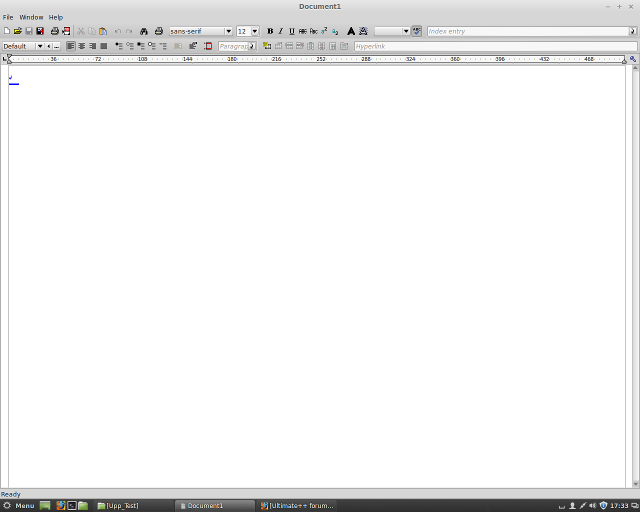
Task: Click the Menu button in taskbar
Action: (19, 505)
